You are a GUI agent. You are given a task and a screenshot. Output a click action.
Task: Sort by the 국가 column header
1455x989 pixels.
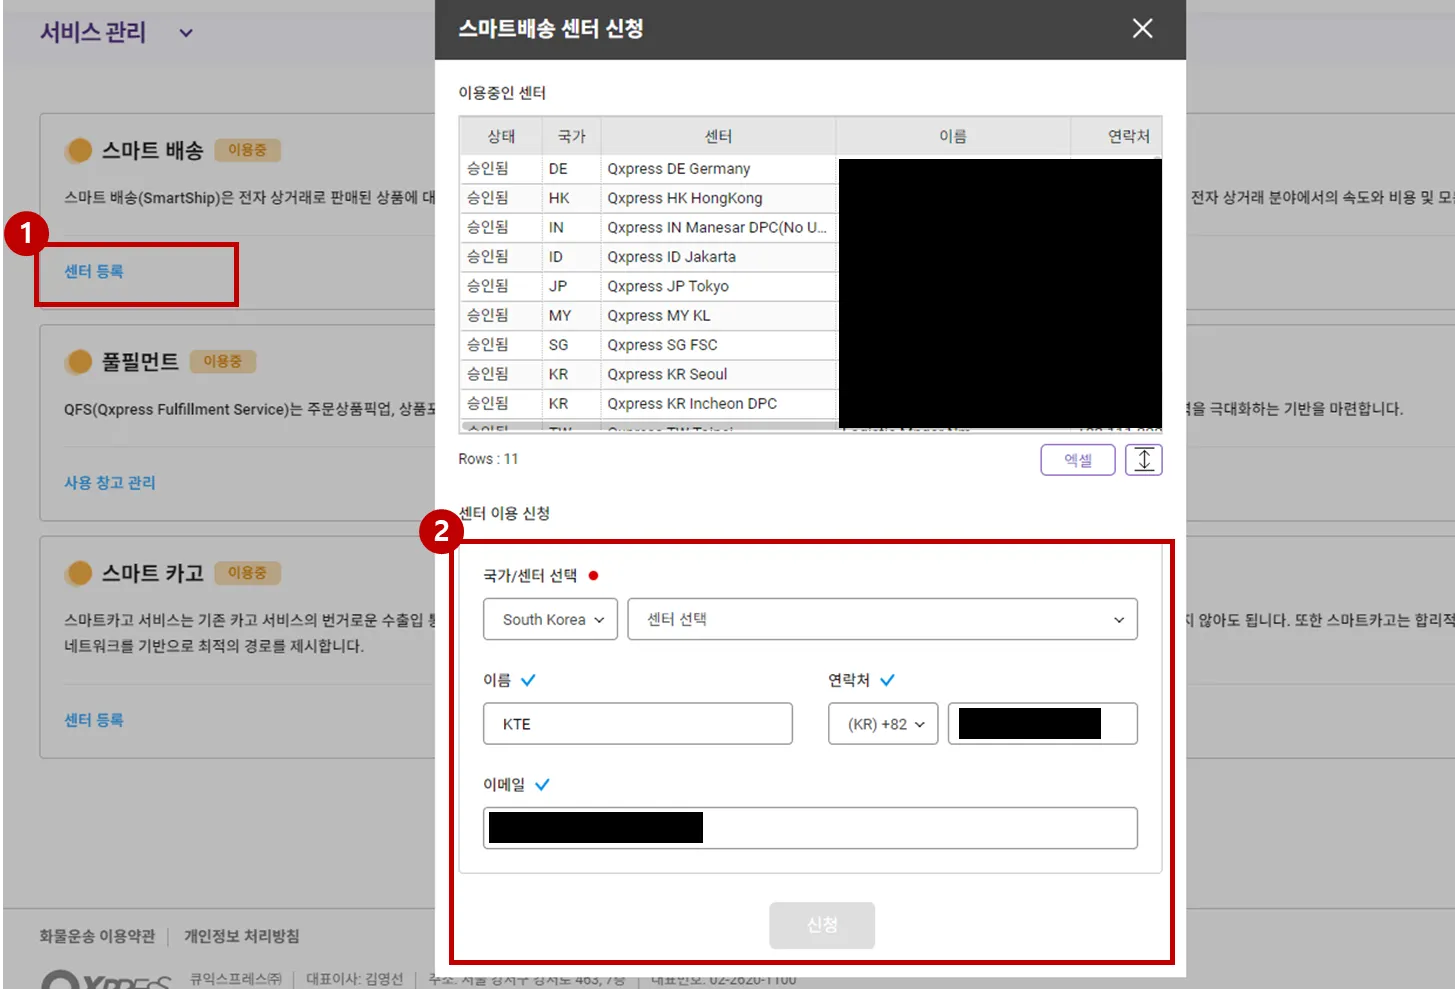(572, 136)
